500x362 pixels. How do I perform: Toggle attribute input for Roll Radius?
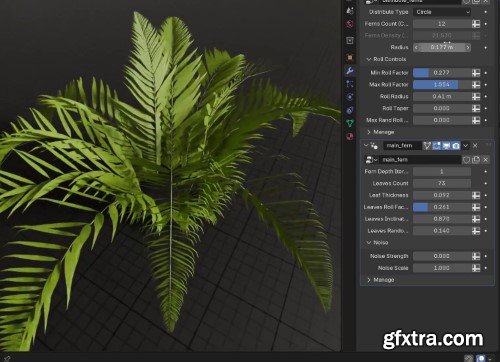point(476,96)
